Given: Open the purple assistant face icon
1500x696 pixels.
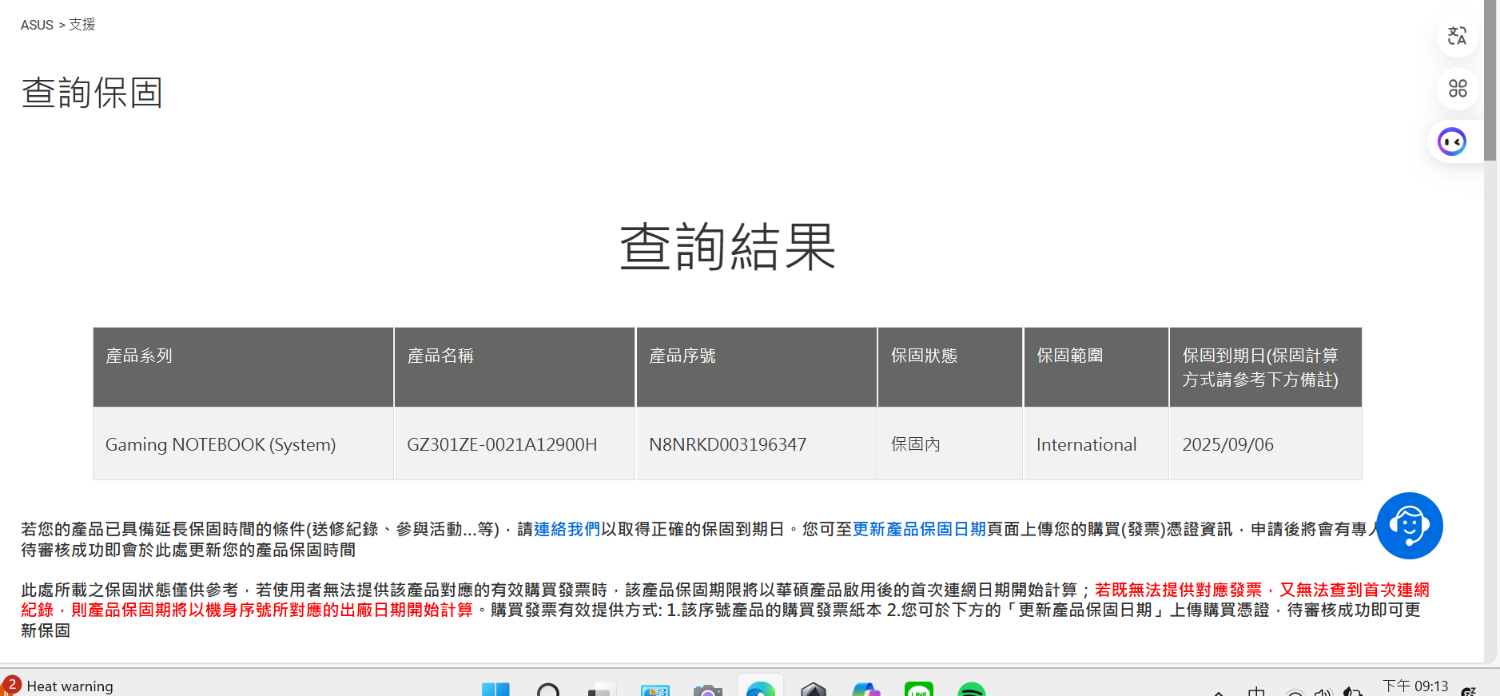Looking at the screenshot, I should pyautogui.click(x=1452, y=142).
